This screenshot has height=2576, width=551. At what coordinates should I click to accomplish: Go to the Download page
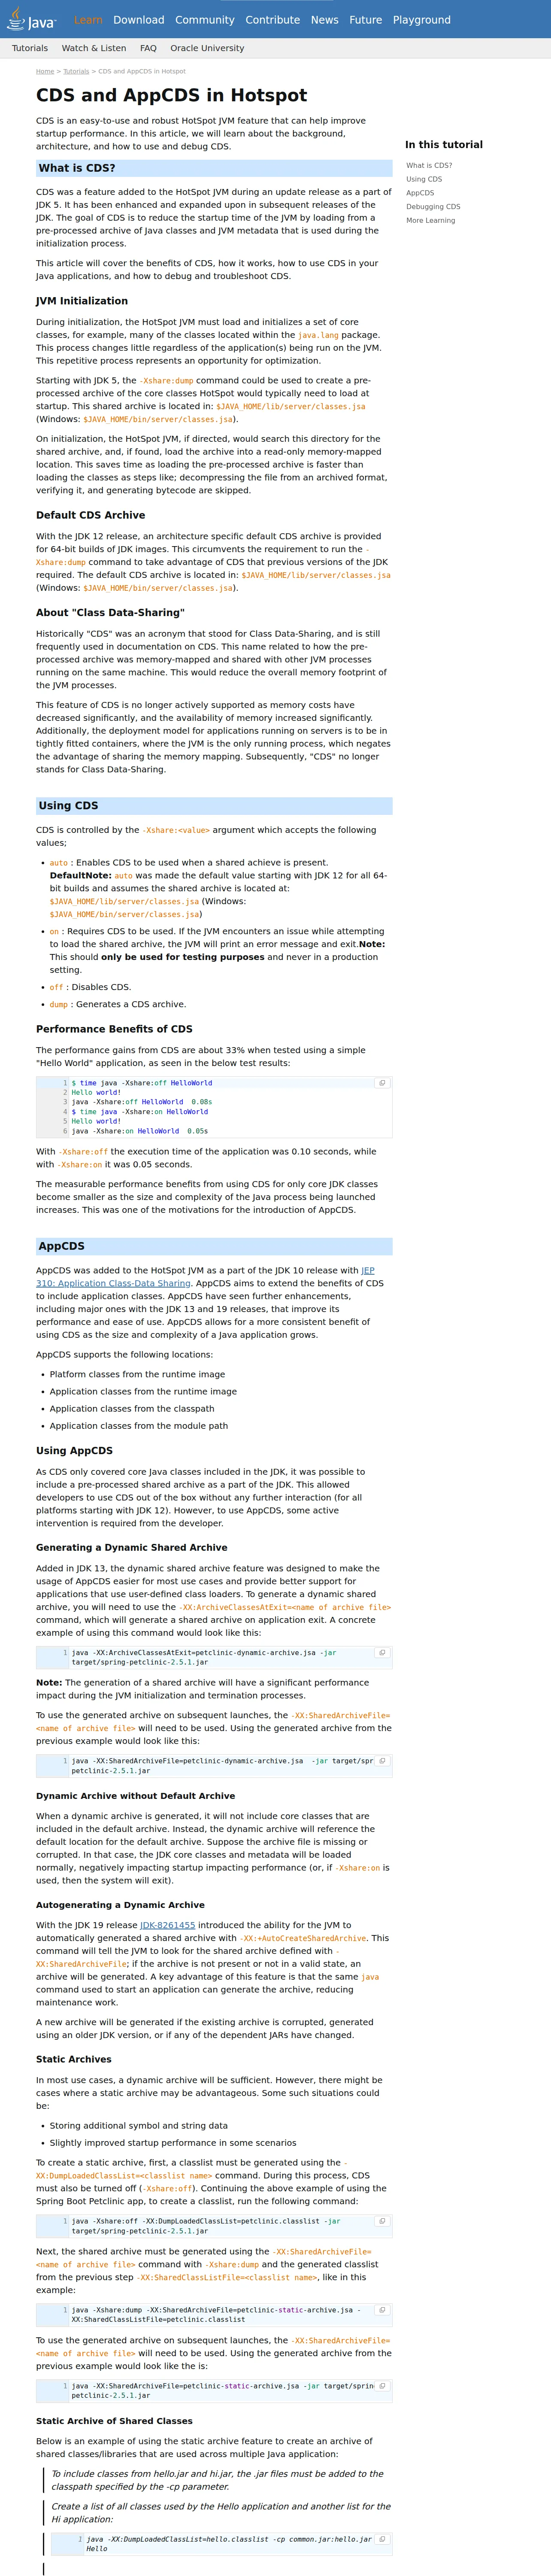tap(139, 20)
